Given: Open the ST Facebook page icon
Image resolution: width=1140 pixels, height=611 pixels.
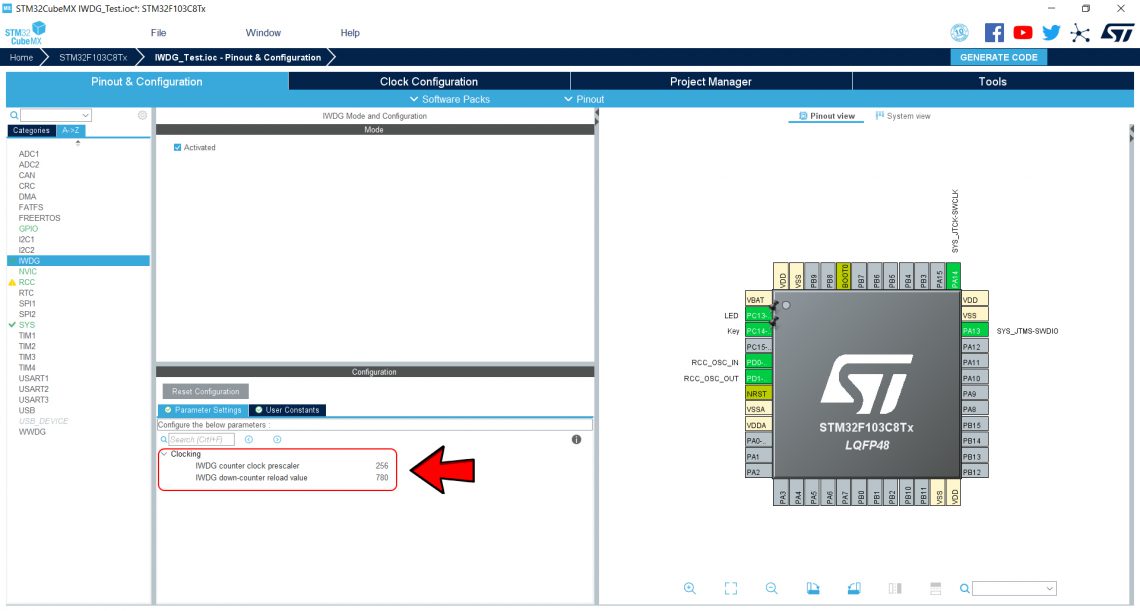Looking at the screenshot, I should [994, 33].
